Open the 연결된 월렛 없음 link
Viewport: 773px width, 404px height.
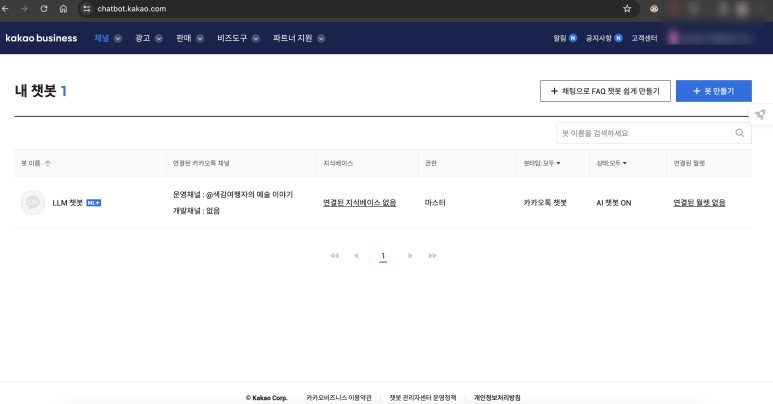click(699, 203)
